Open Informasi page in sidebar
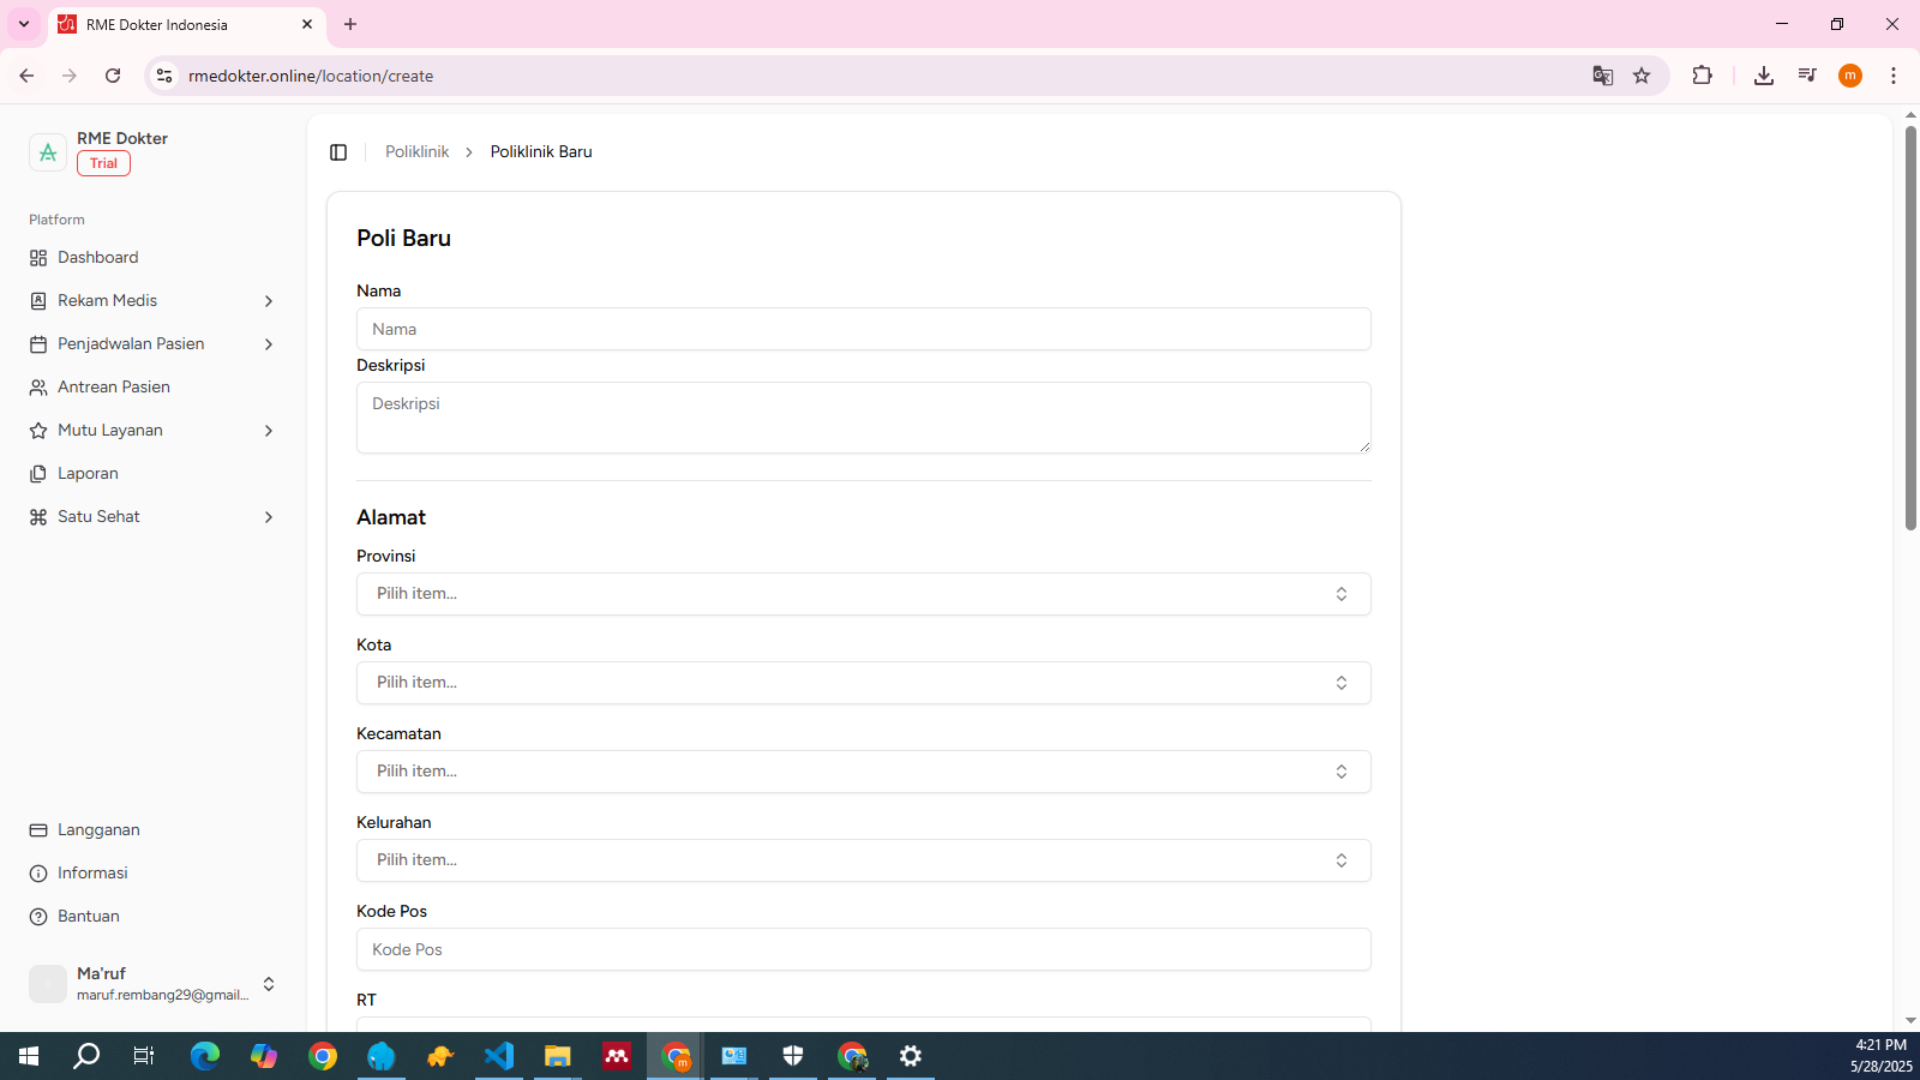 [x=92, y=873]
